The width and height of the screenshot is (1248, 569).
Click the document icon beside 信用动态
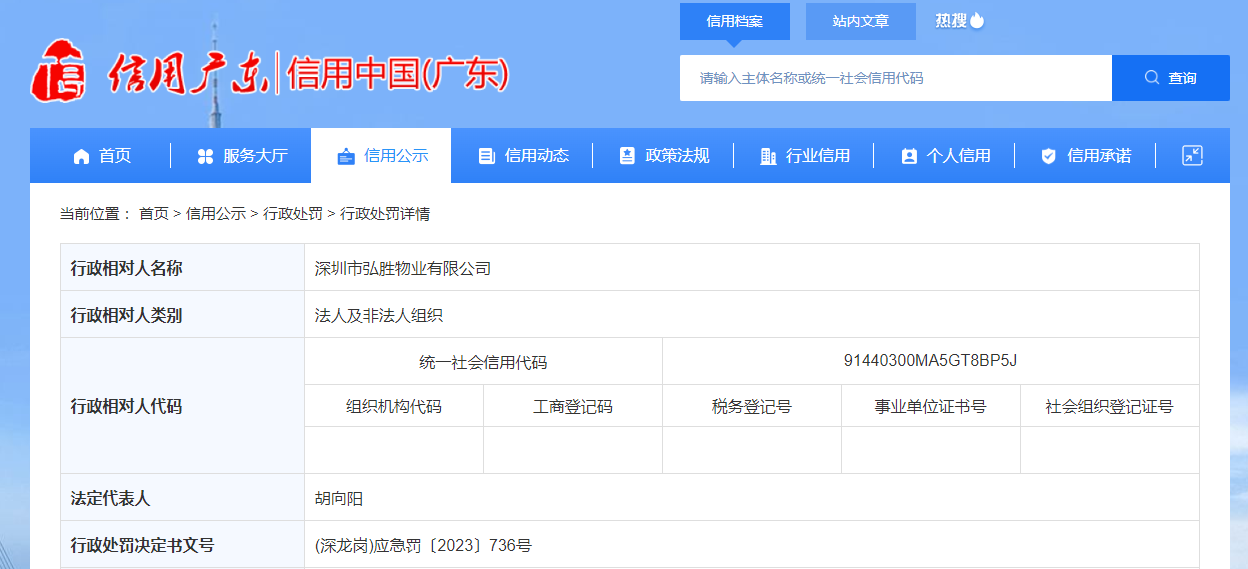click(x=487, y=156)
